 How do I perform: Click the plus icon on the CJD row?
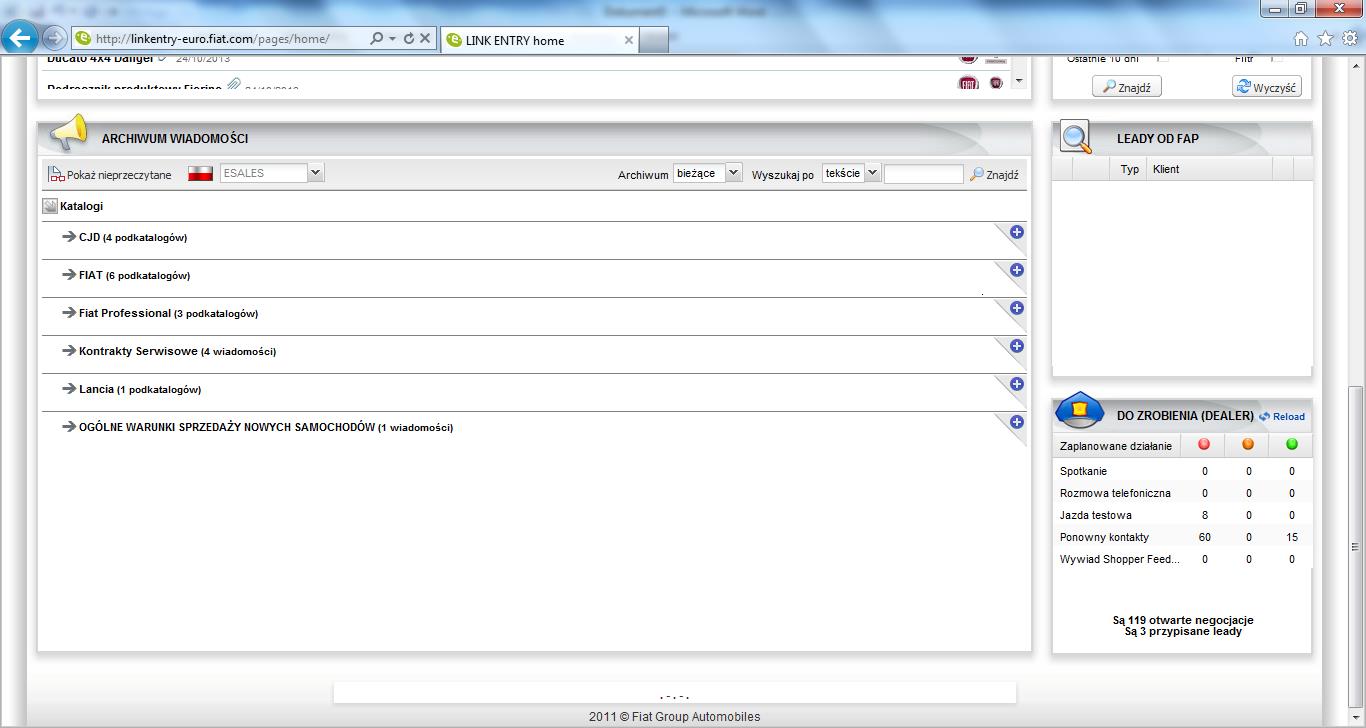coord(1016,232)
